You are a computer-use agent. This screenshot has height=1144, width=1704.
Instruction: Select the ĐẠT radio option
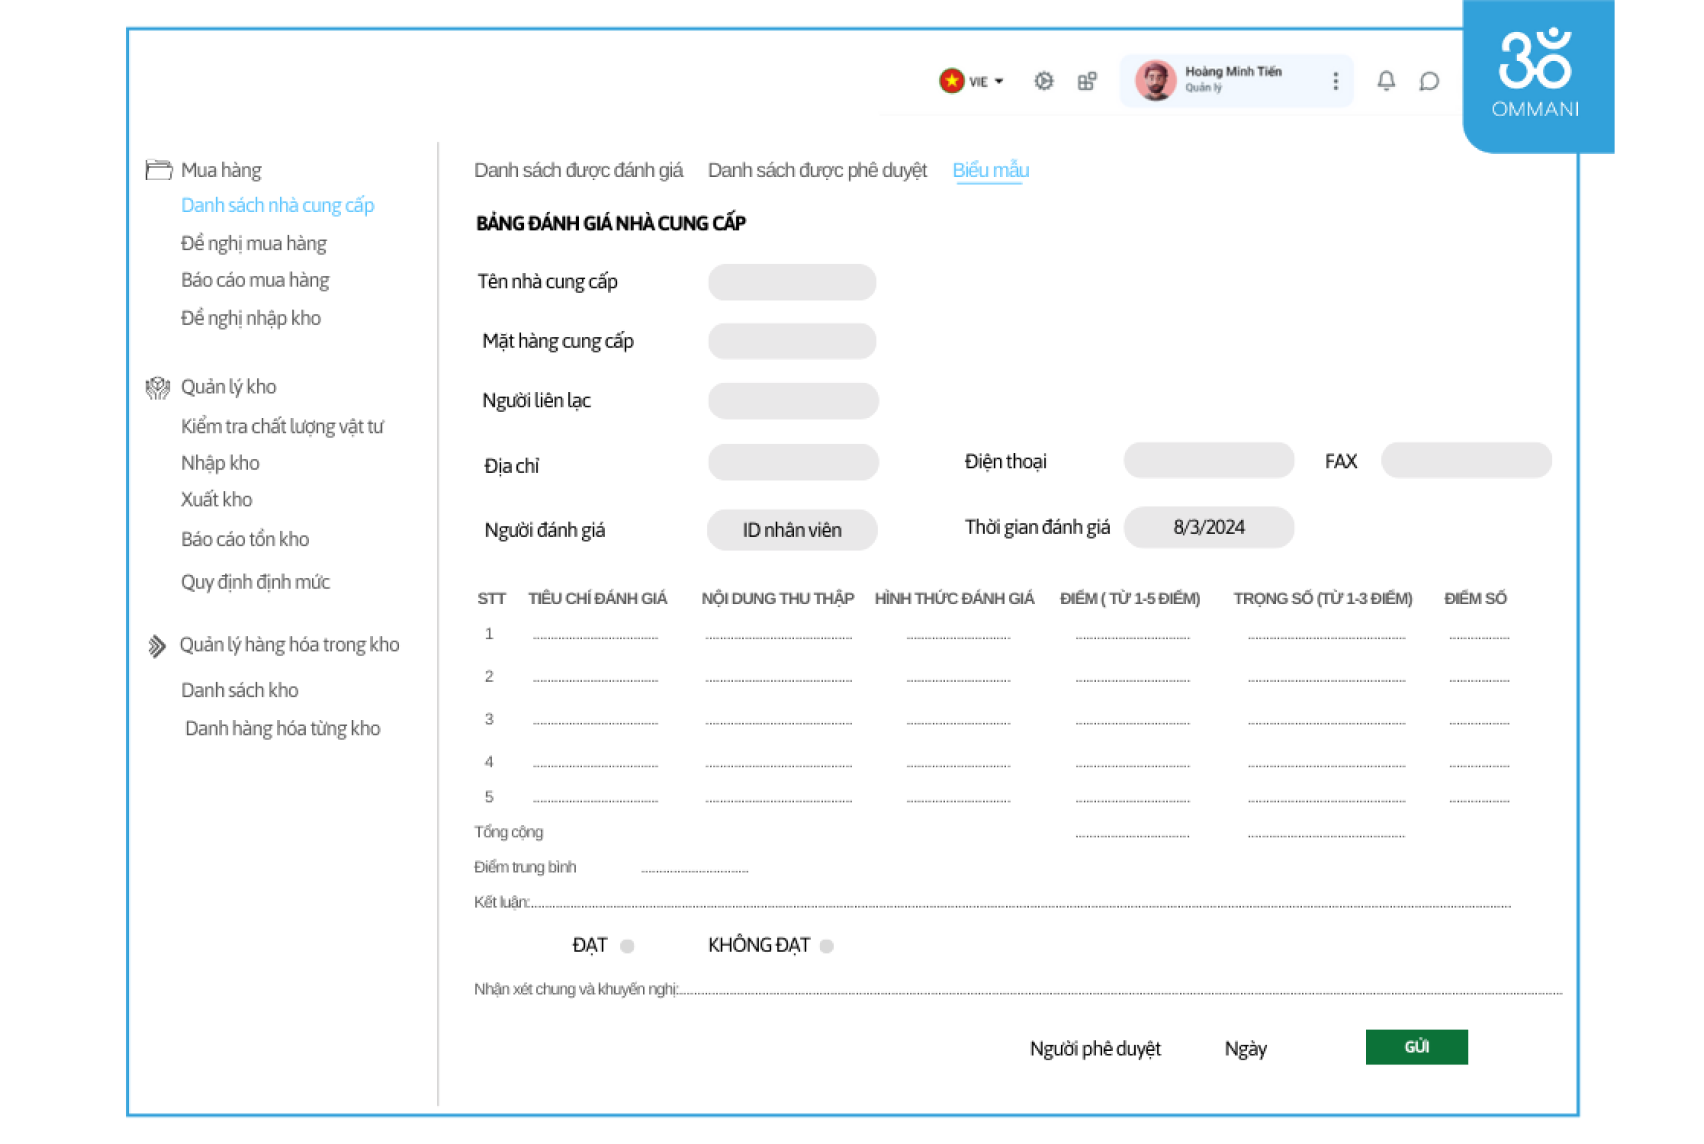[627, 946]
